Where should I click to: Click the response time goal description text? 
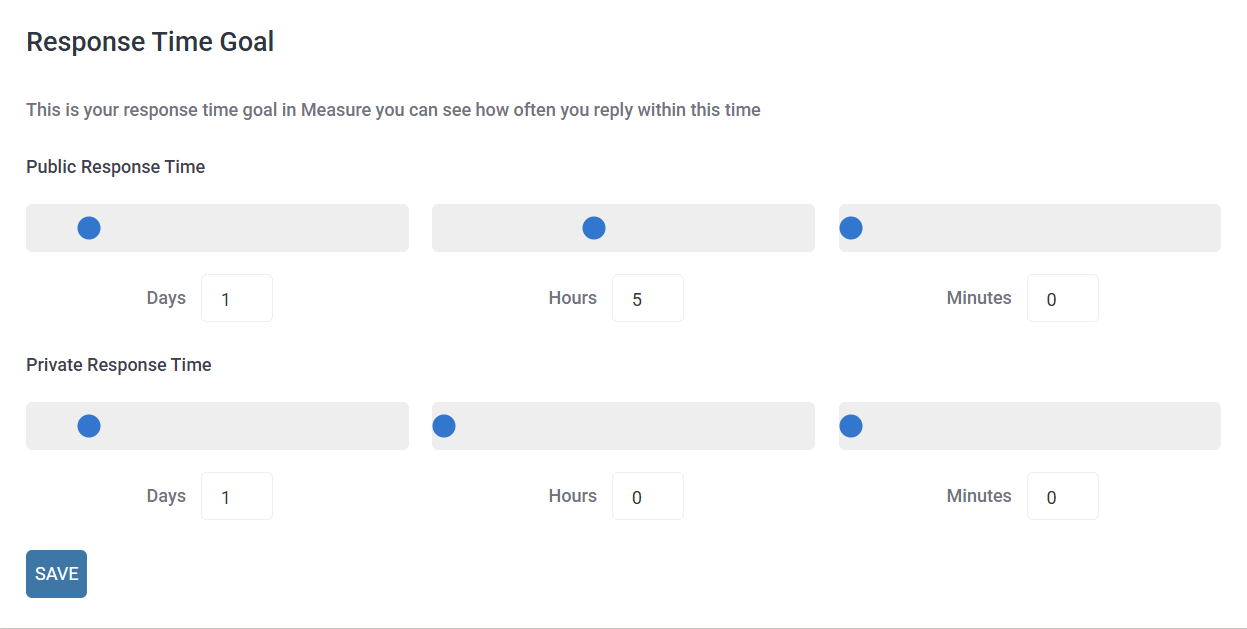click(x=393, y=110)
